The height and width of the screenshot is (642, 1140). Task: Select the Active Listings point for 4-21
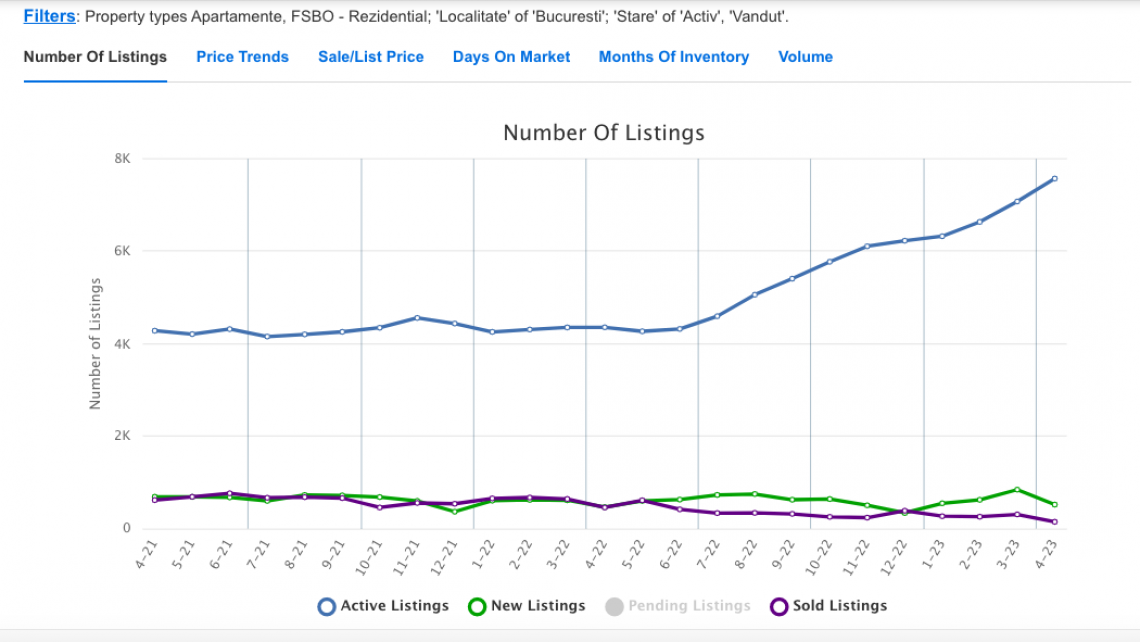point(155,330)
